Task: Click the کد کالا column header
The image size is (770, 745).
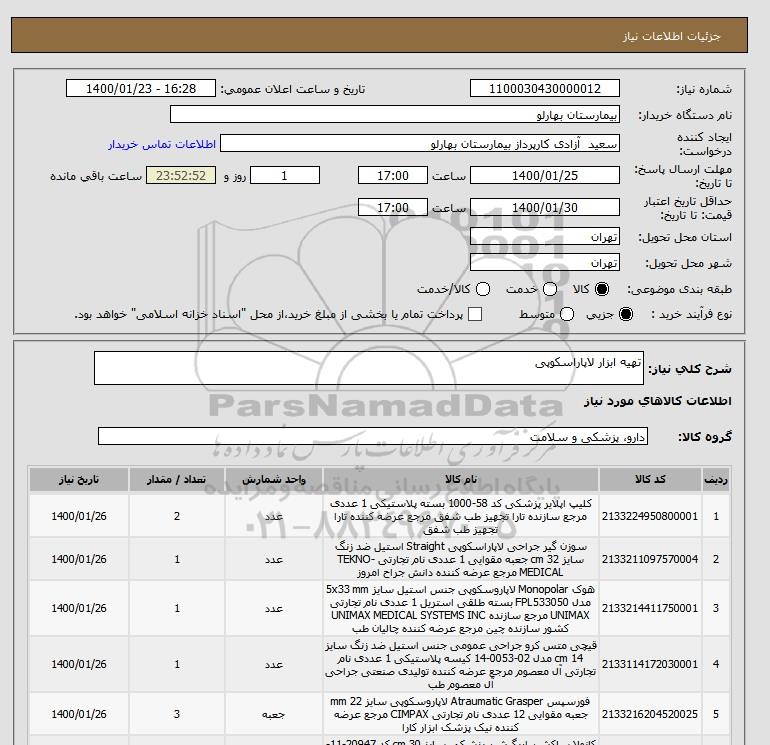Action: 650,479
